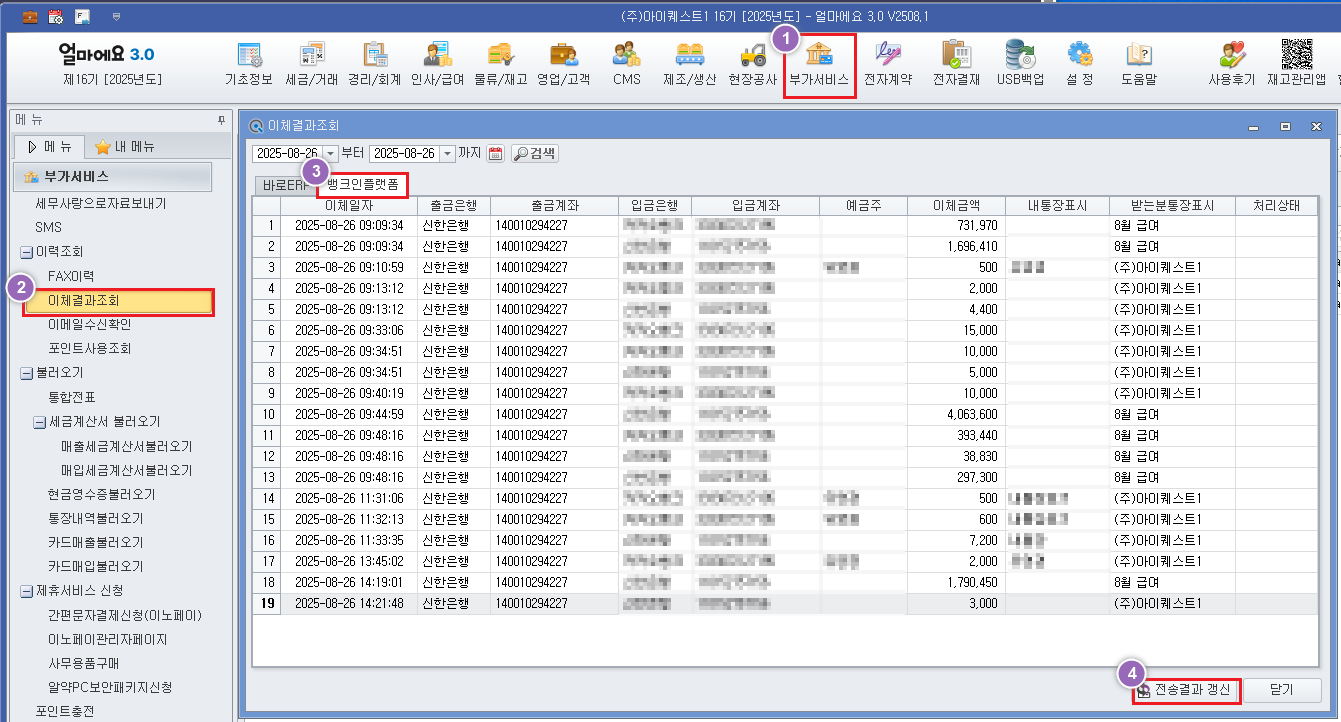Open the 설정 gear icon

[1080, 62]
